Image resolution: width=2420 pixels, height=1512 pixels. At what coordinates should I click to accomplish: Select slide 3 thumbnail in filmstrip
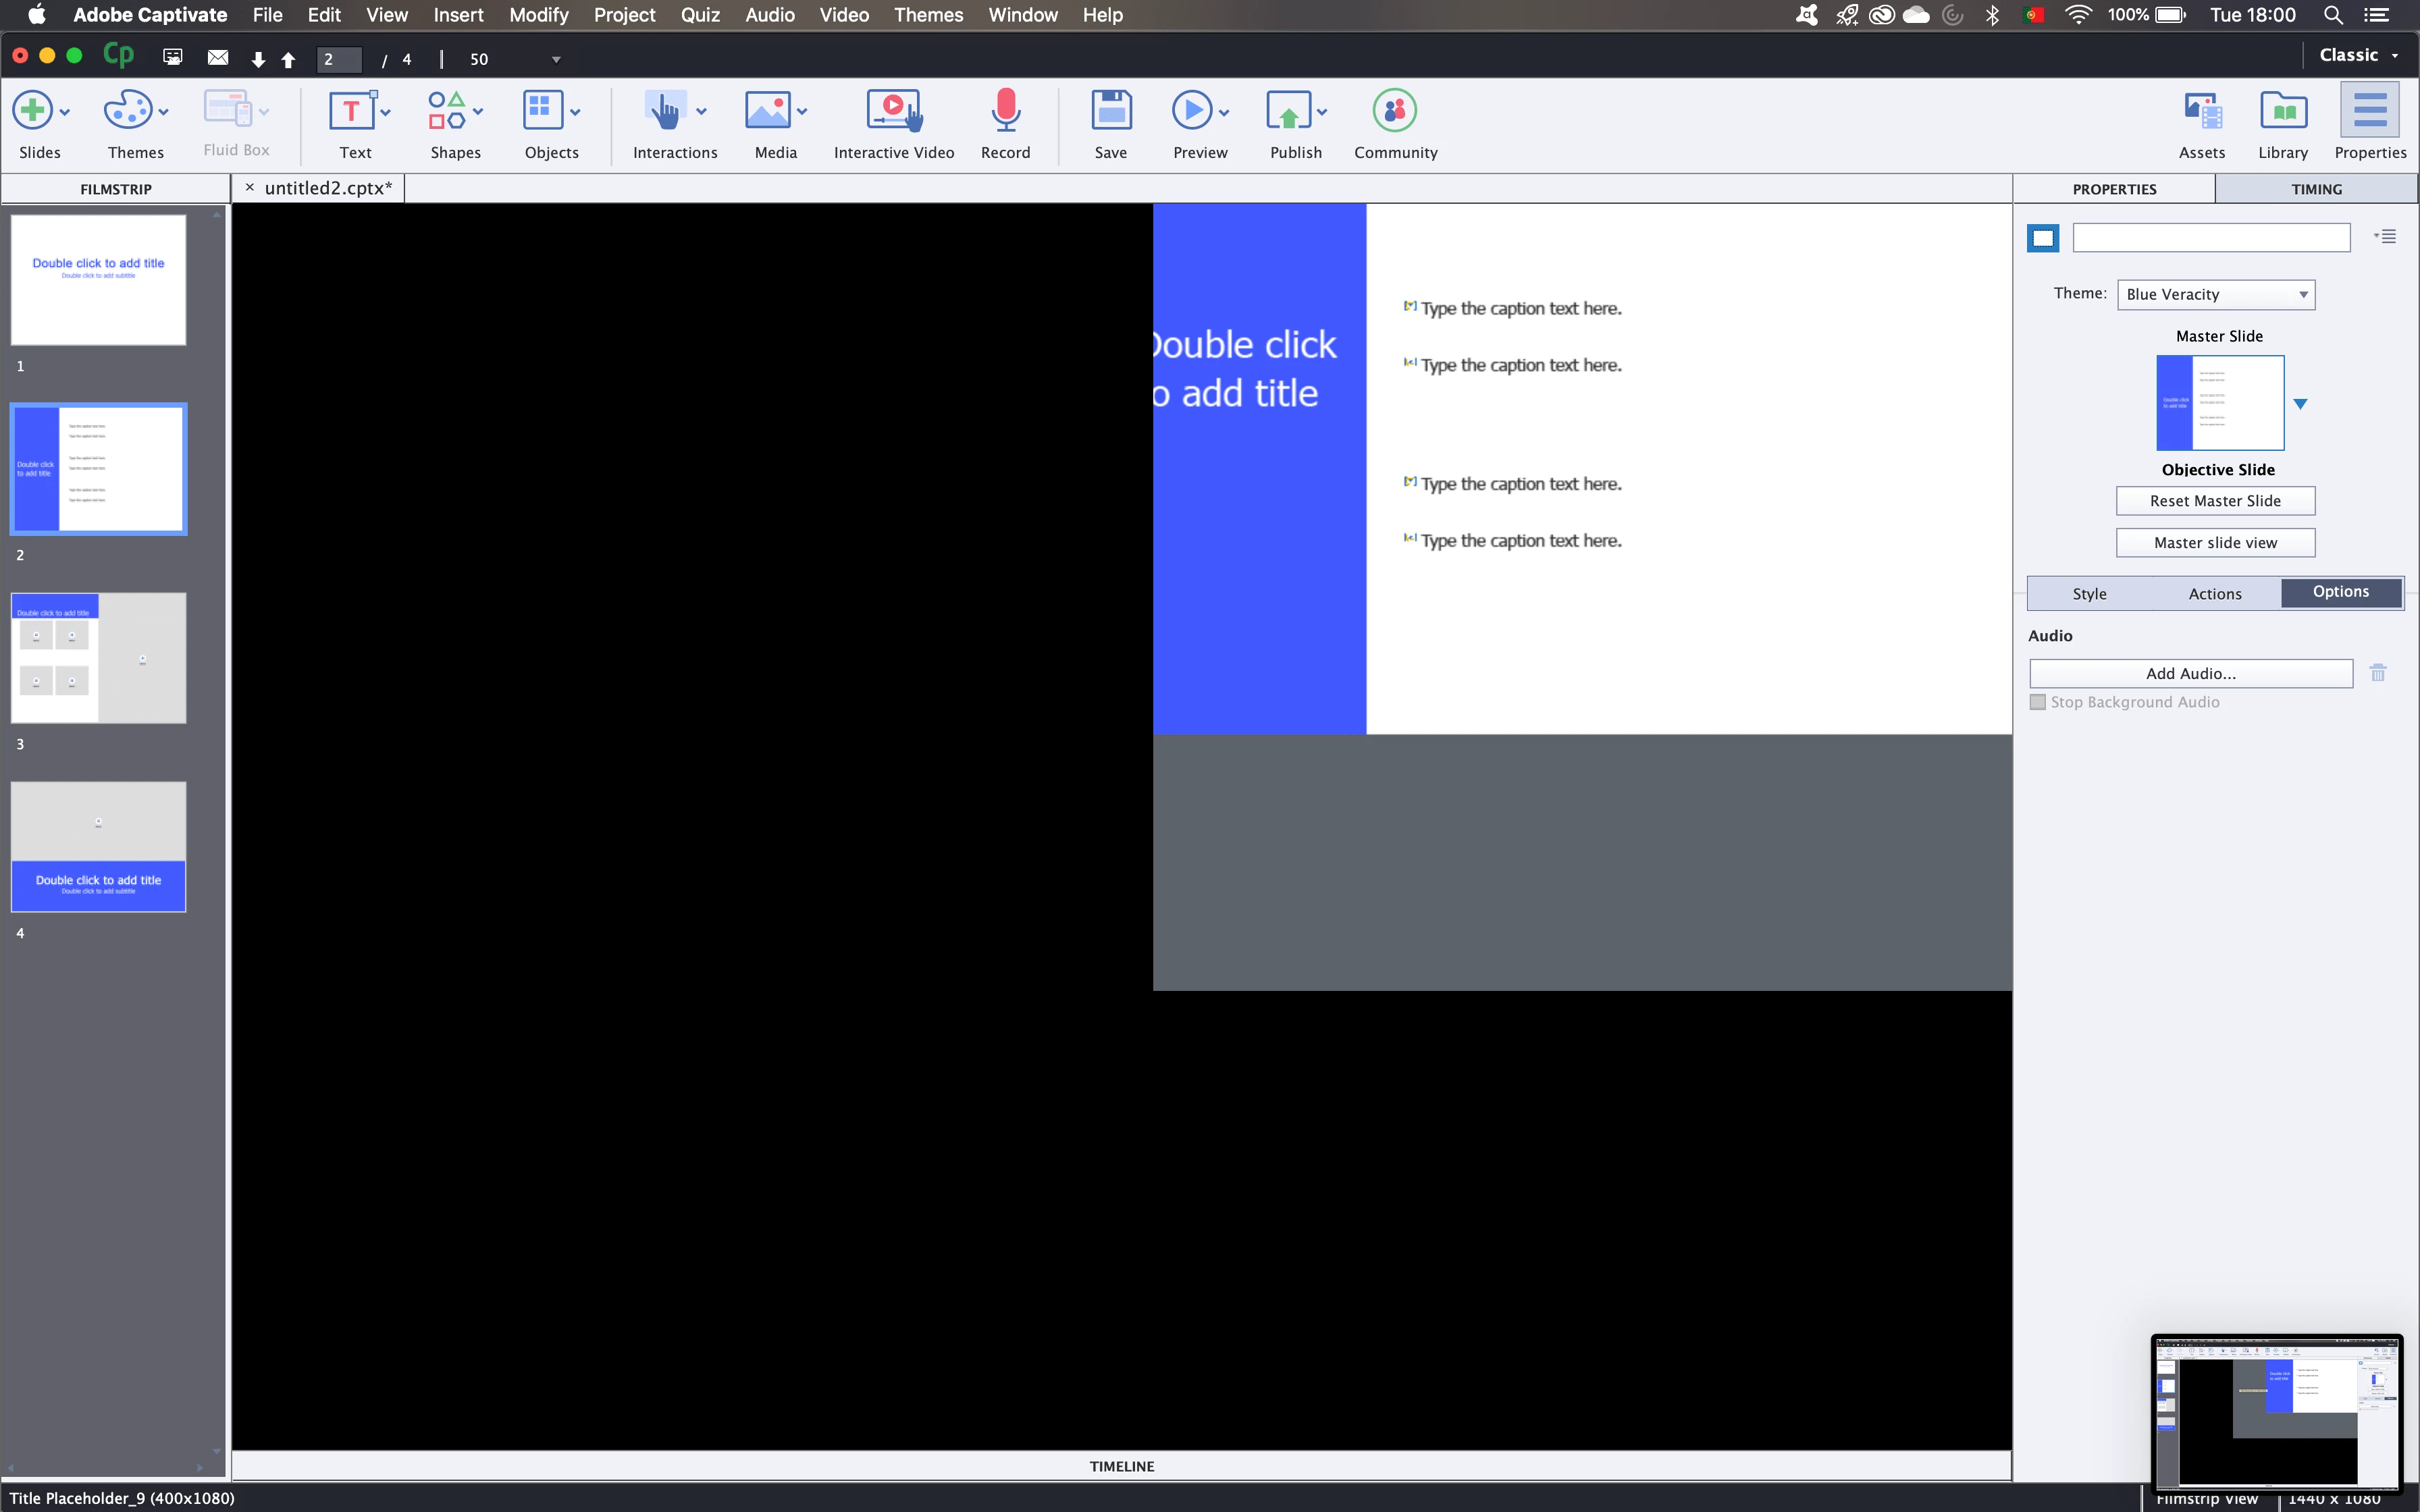click(98, 658)
